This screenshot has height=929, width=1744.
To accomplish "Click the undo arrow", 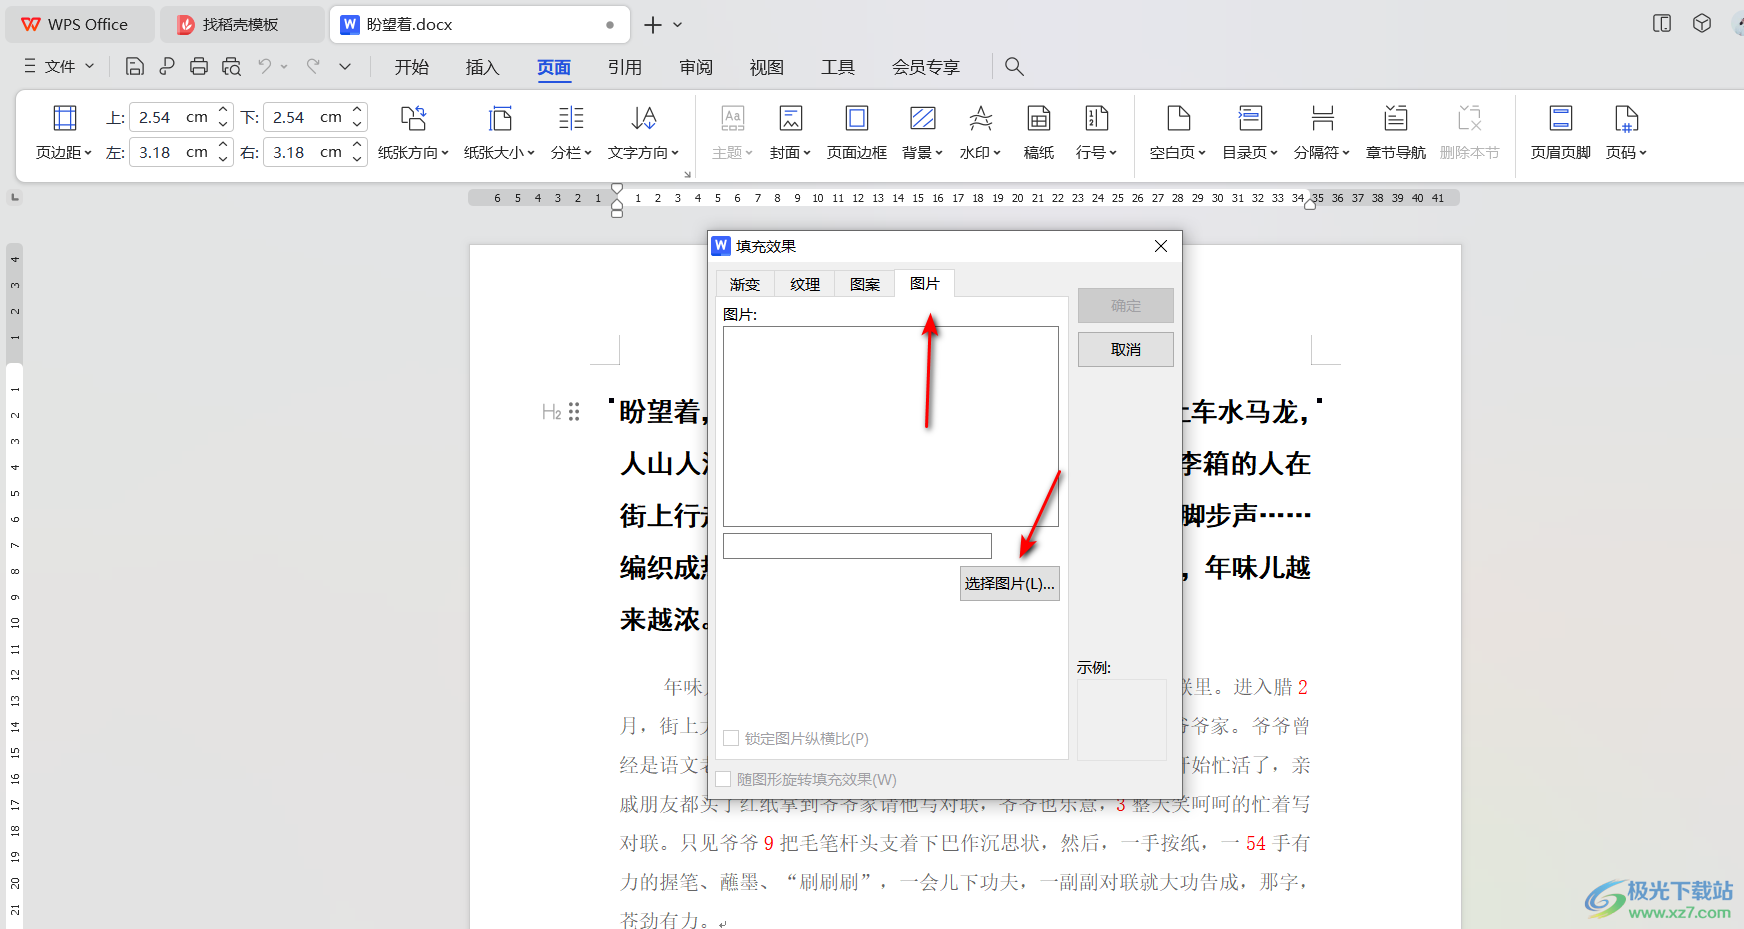I will click(264, 66).
